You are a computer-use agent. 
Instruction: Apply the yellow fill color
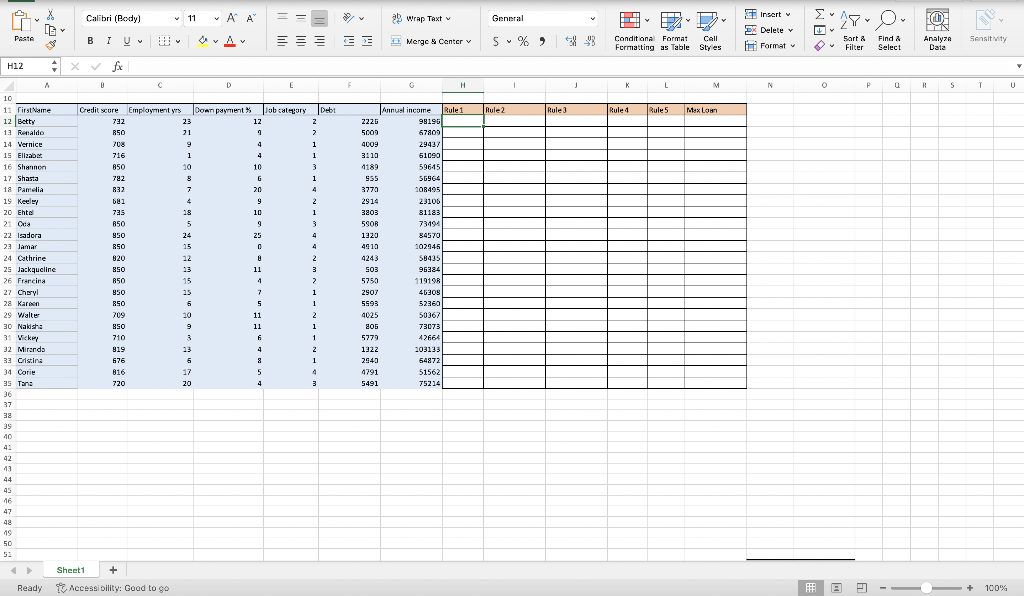203,41
